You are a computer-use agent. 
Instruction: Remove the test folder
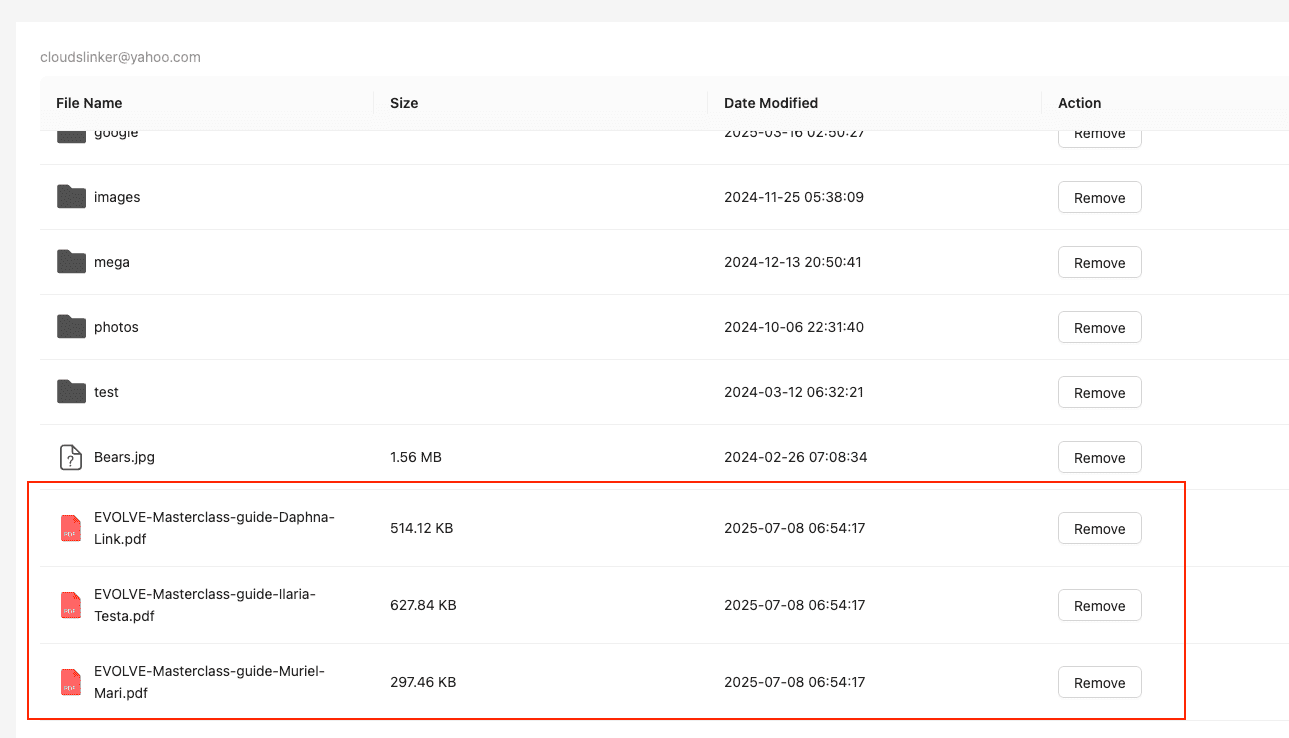tap(1100, 393)
